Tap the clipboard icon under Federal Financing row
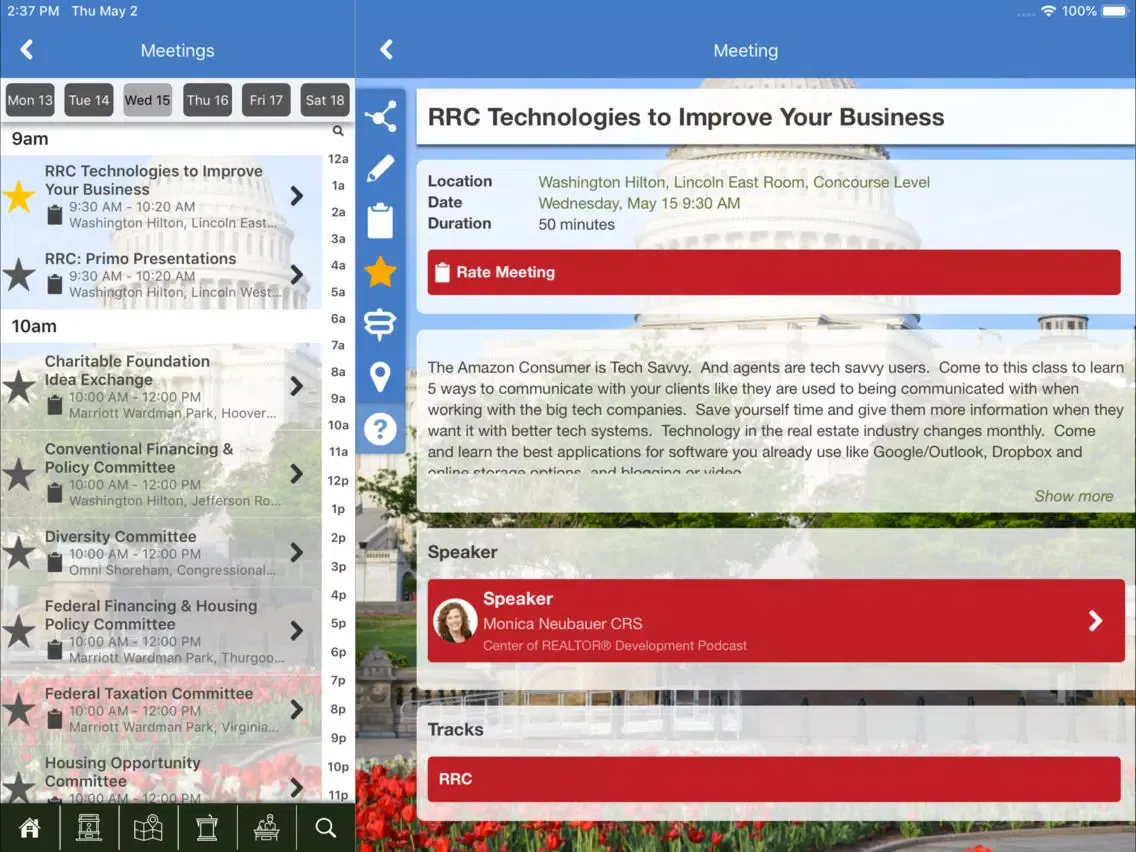This screenshot has height=852, width=1136. pyautogui.click(x=54, y=650)
